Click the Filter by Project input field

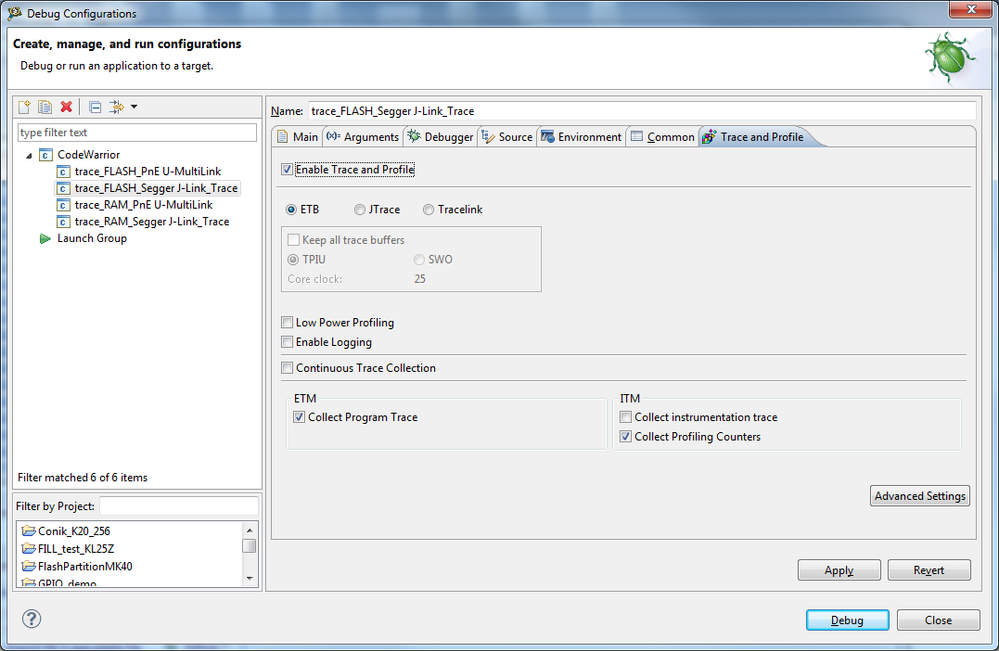(x=179, y=506)
